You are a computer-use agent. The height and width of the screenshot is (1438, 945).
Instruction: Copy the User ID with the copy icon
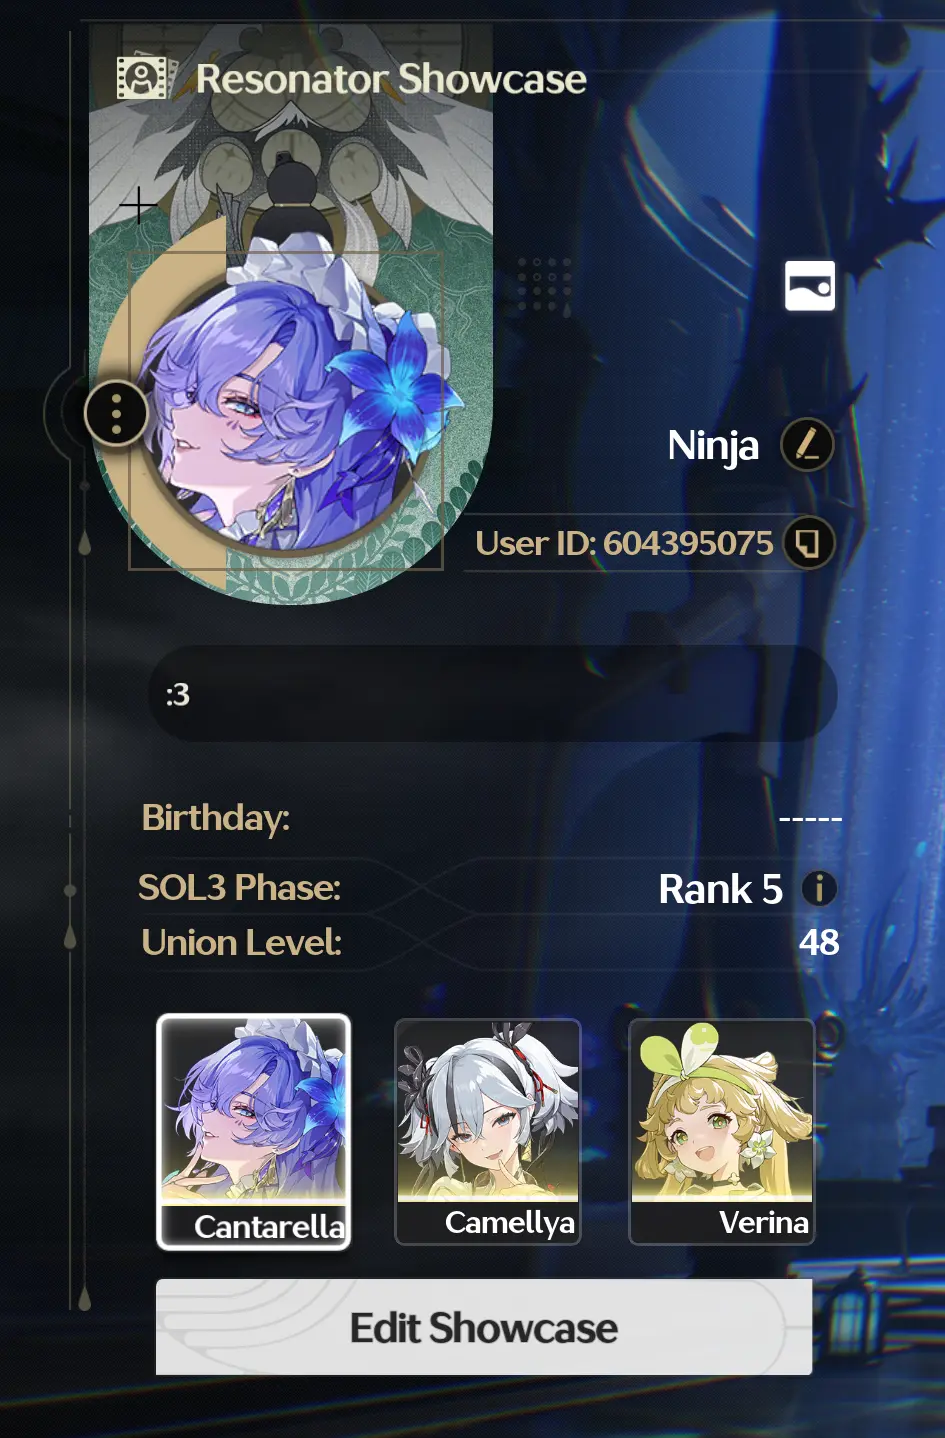tap(808, 543)
